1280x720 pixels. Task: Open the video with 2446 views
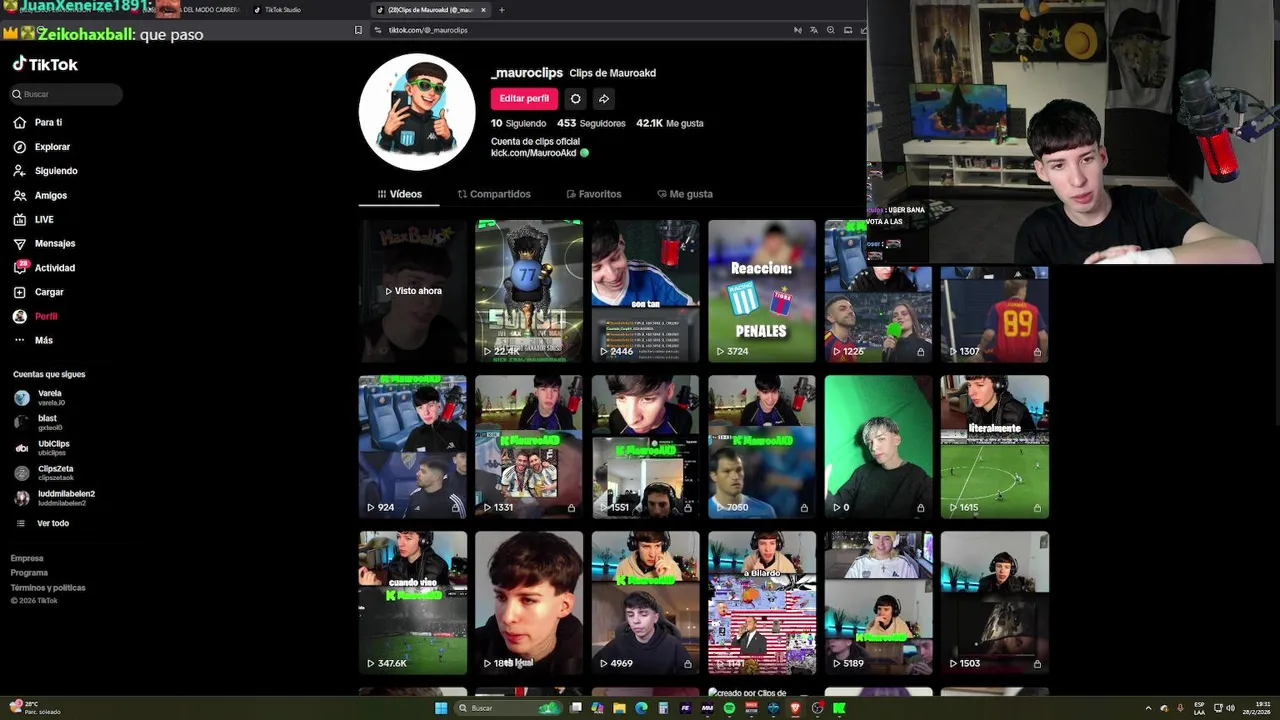pyautogui.click(x=645, y=291)
